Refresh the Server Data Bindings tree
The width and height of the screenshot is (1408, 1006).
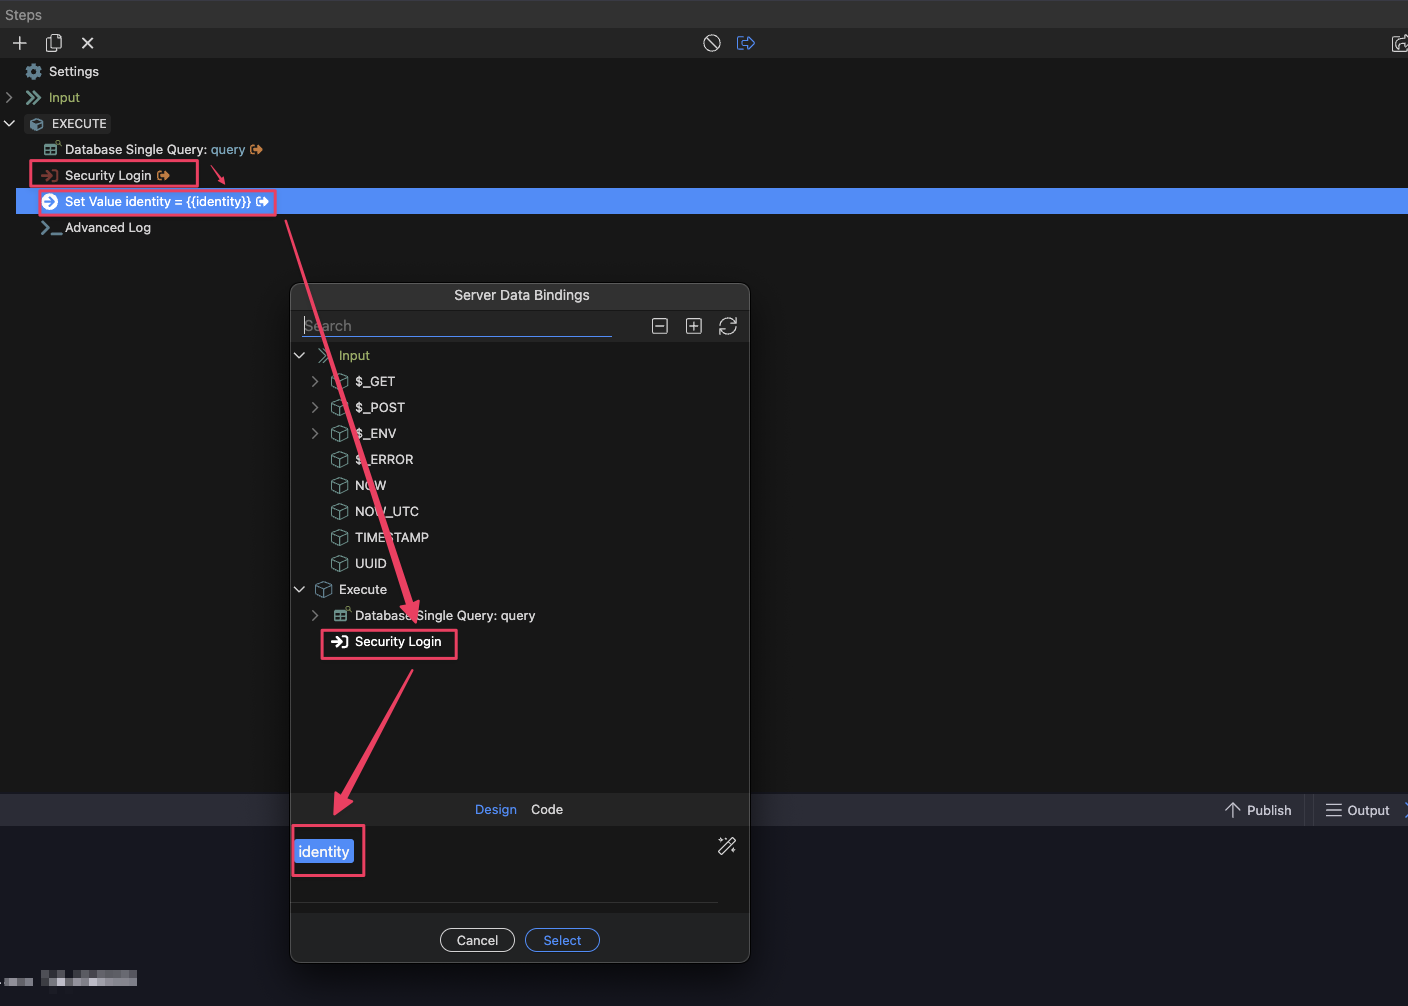click(x=728, y=326)
